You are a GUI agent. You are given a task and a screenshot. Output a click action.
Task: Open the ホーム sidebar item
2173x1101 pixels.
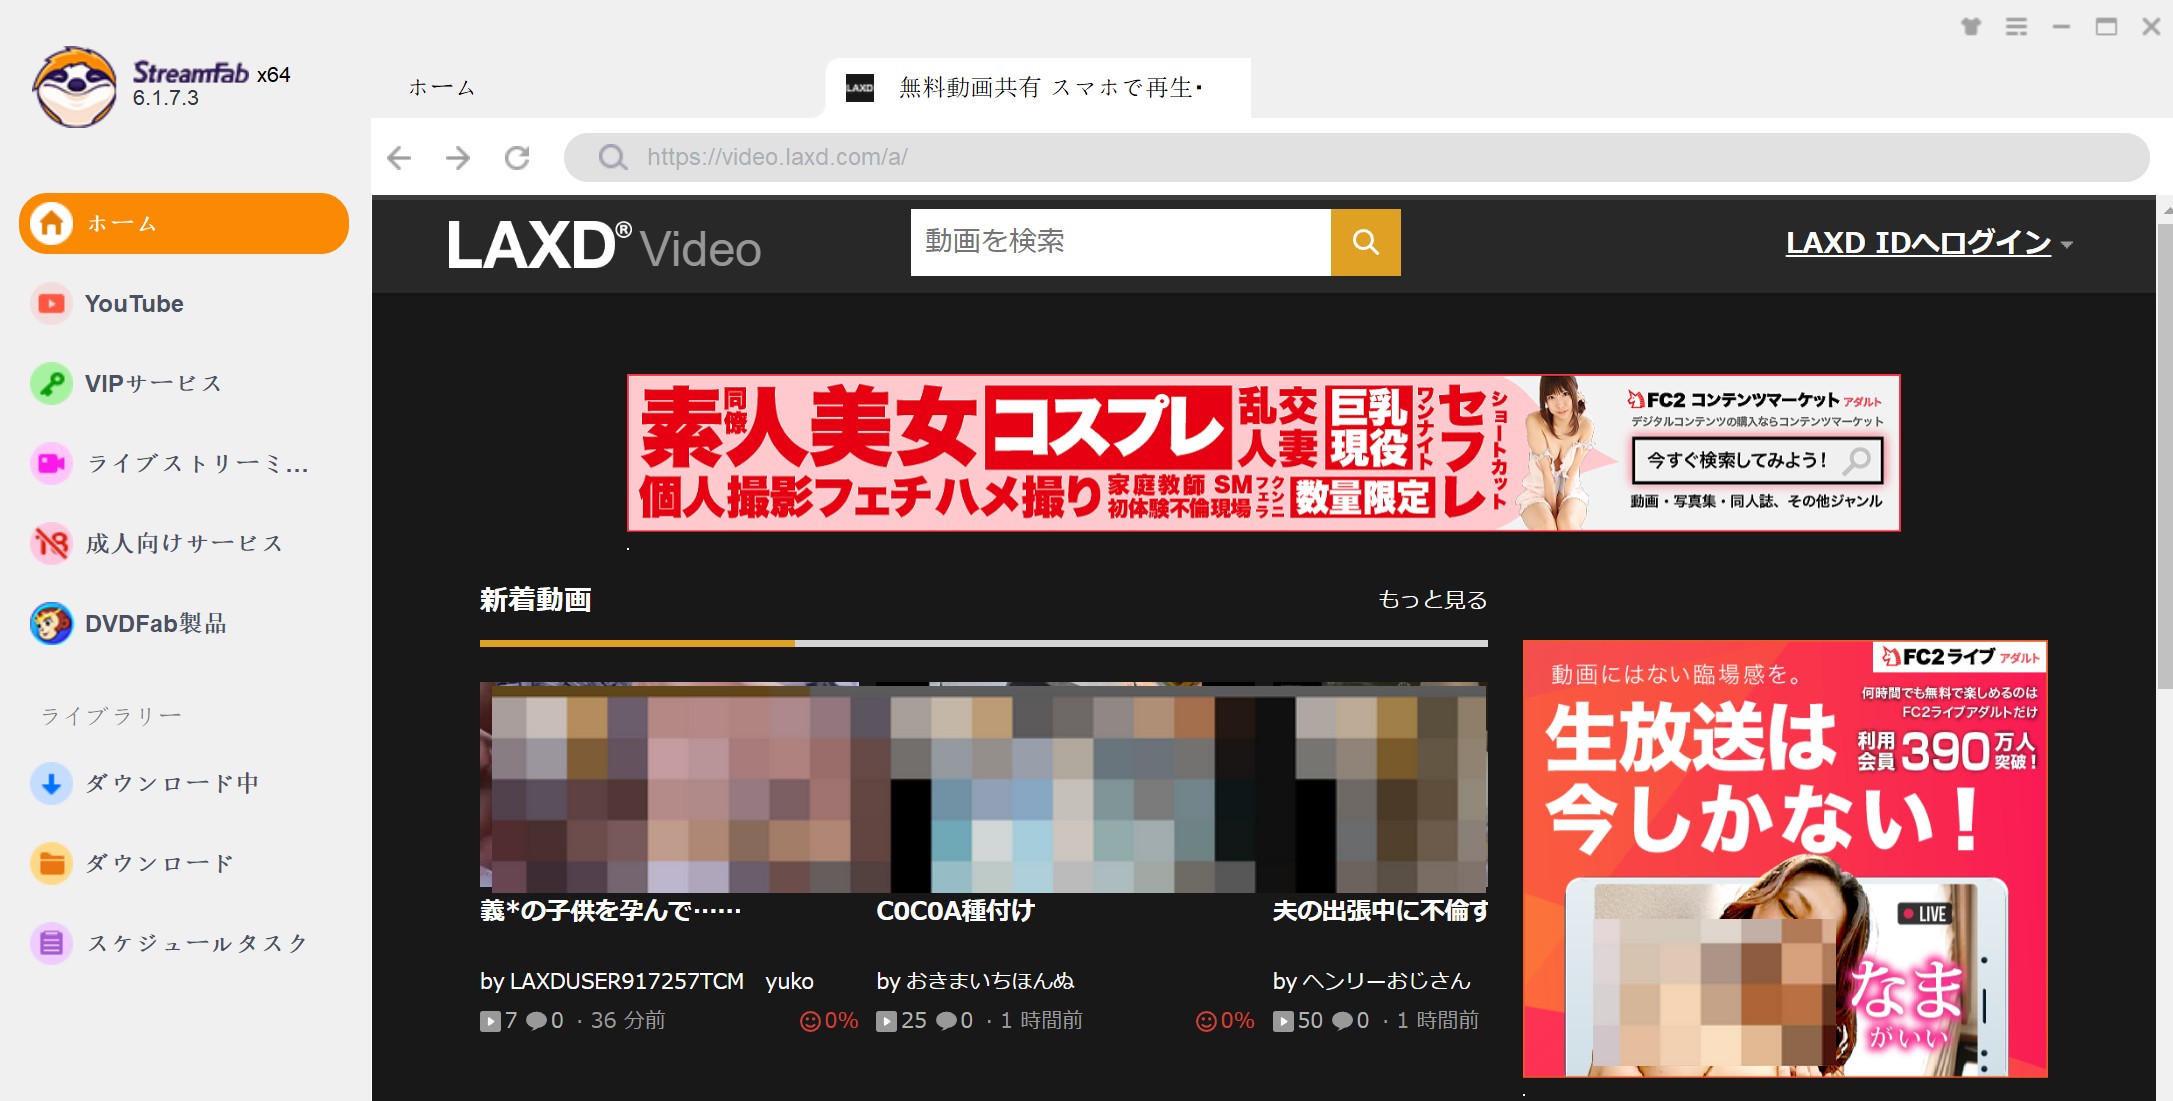pos(184,223)
